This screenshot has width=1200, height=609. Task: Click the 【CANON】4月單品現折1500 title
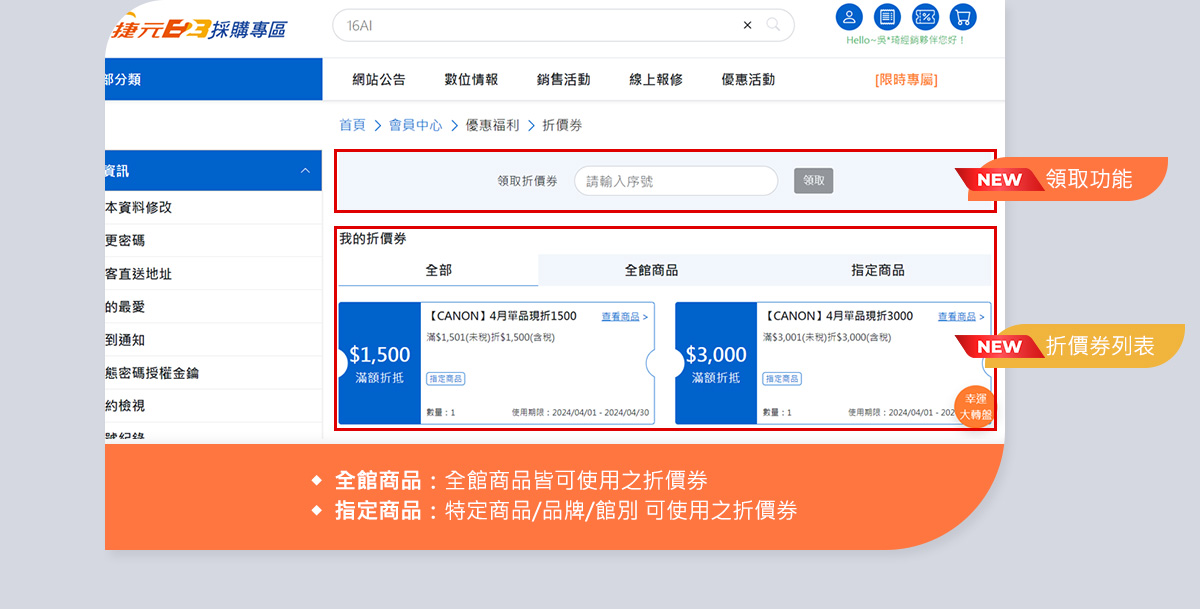[x=501, y=316]
